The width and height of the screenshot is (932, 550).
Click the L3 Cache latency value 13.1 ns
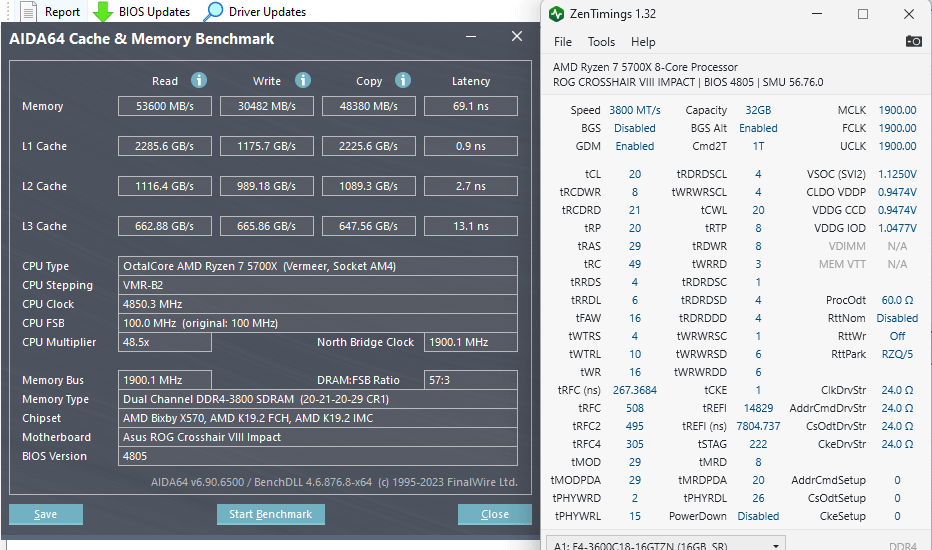tap(471, 226)
